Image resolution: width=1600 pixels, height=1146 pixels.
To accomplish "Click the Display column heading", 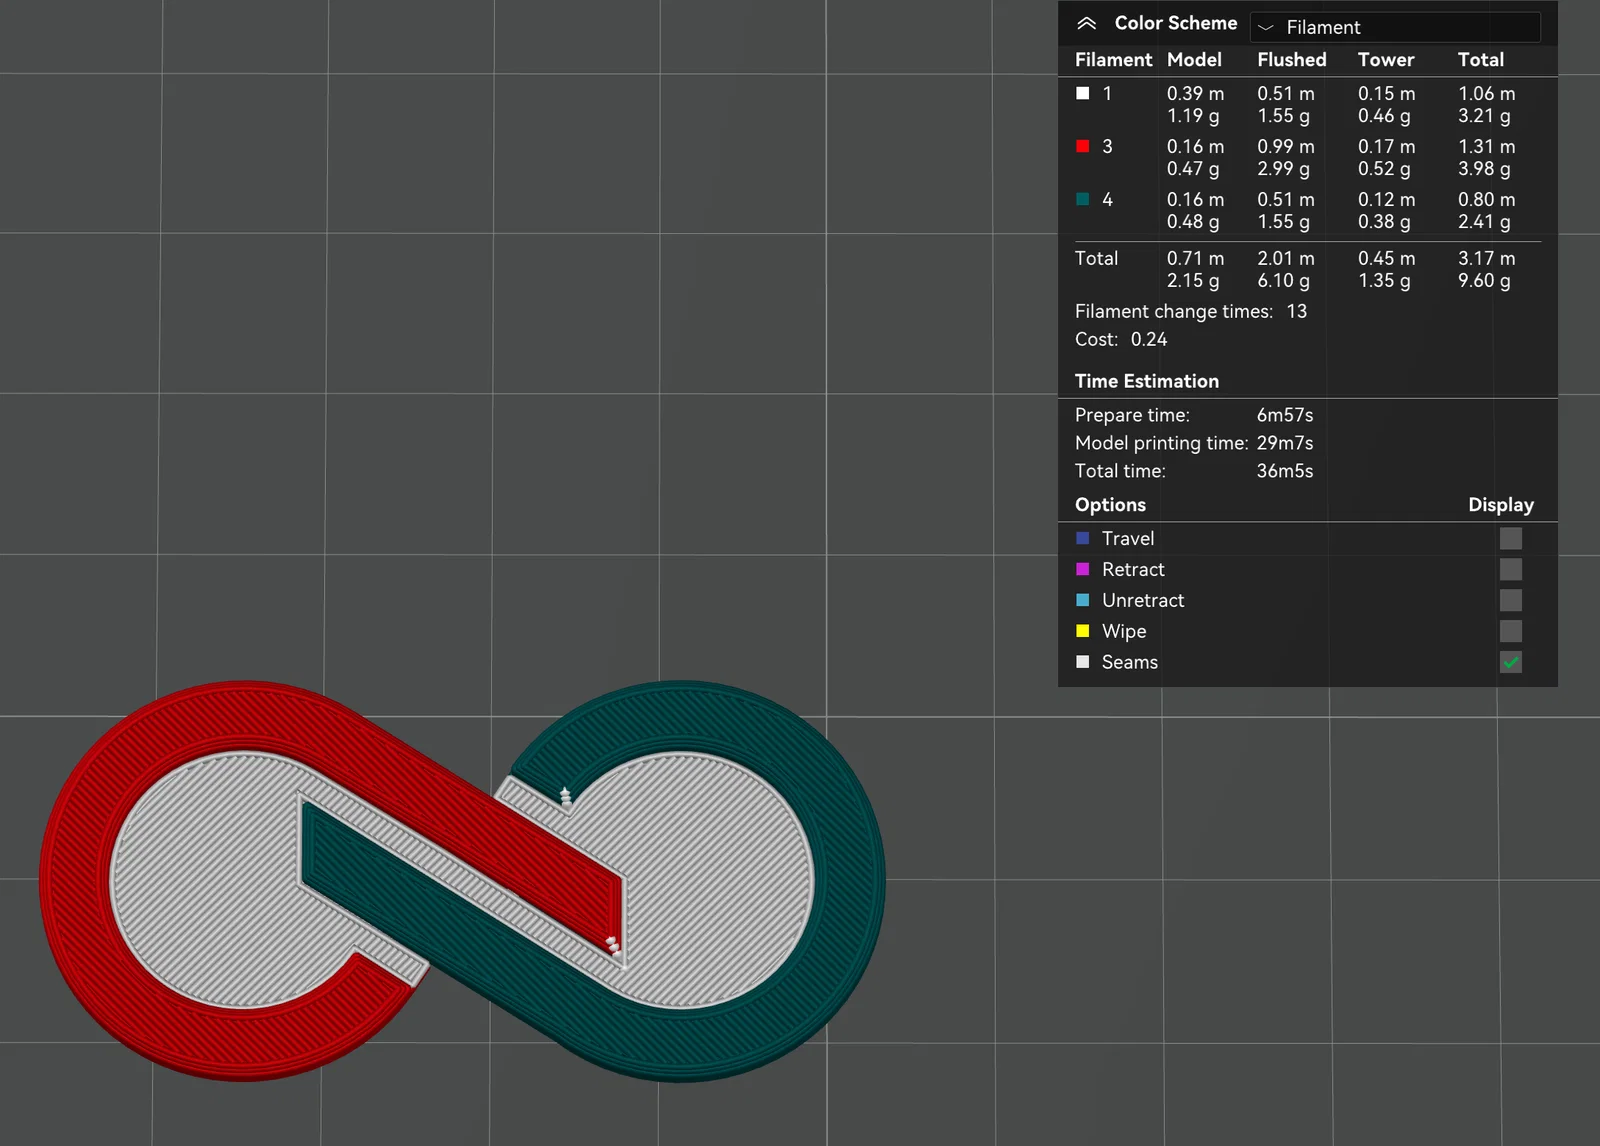I will [1501, 505].
